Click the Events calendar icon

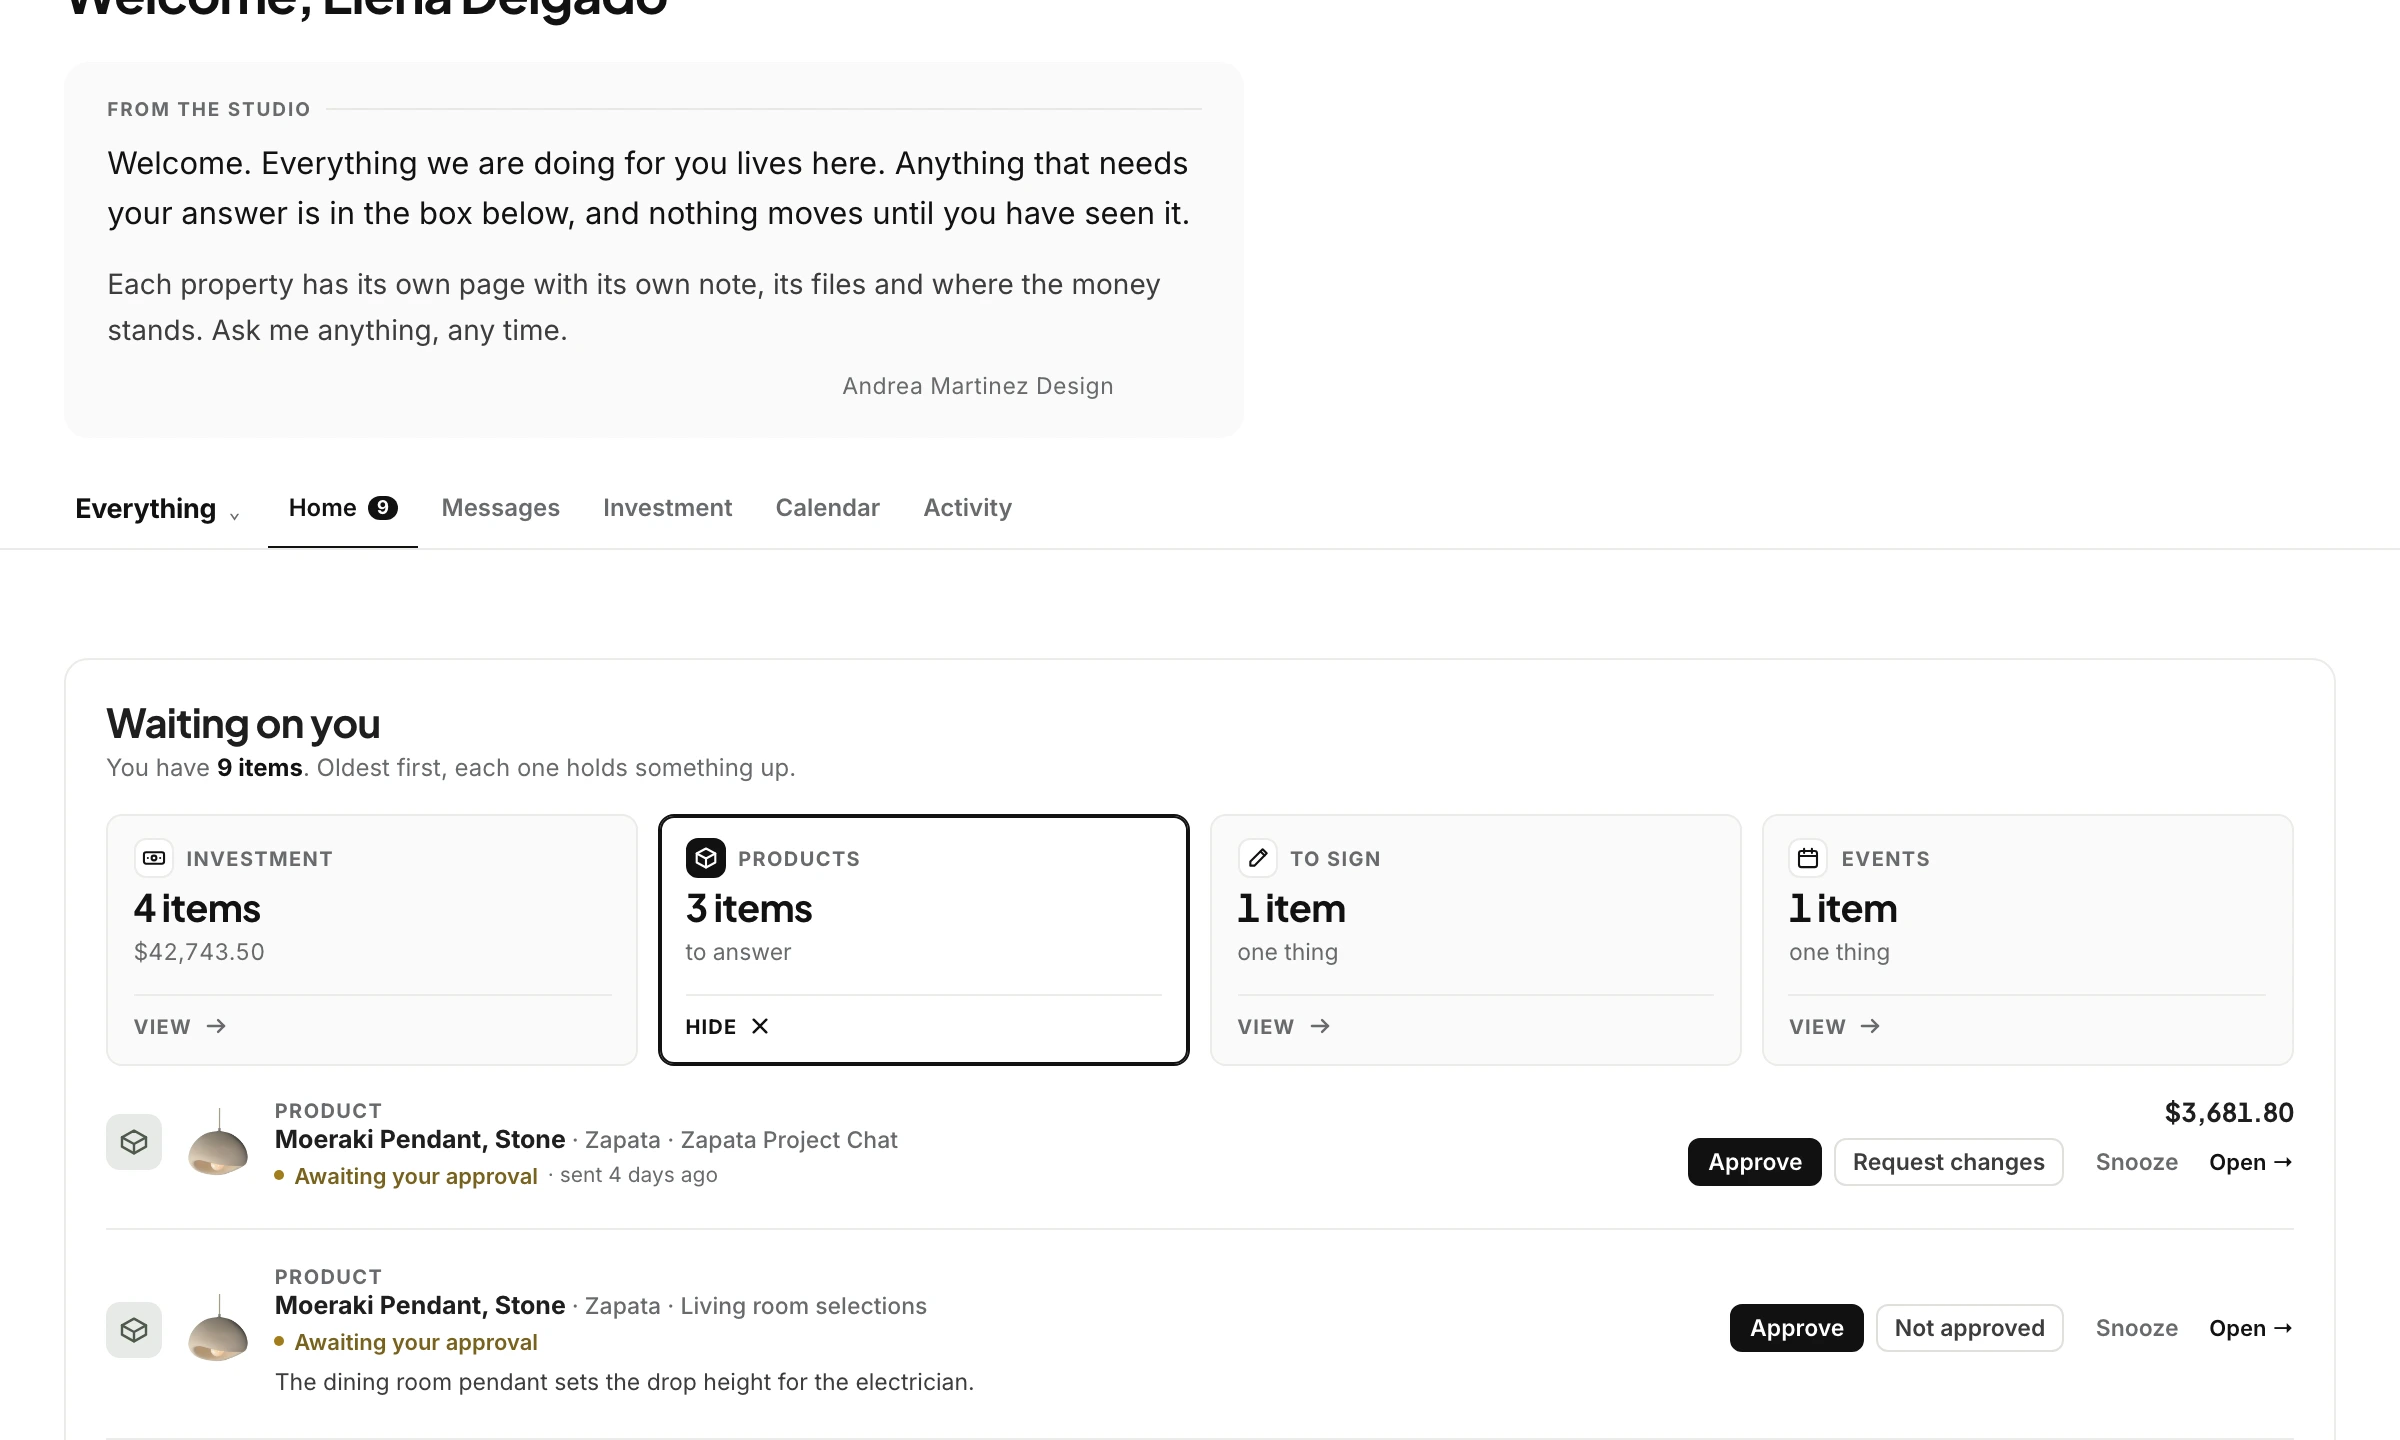(1808, 858)
